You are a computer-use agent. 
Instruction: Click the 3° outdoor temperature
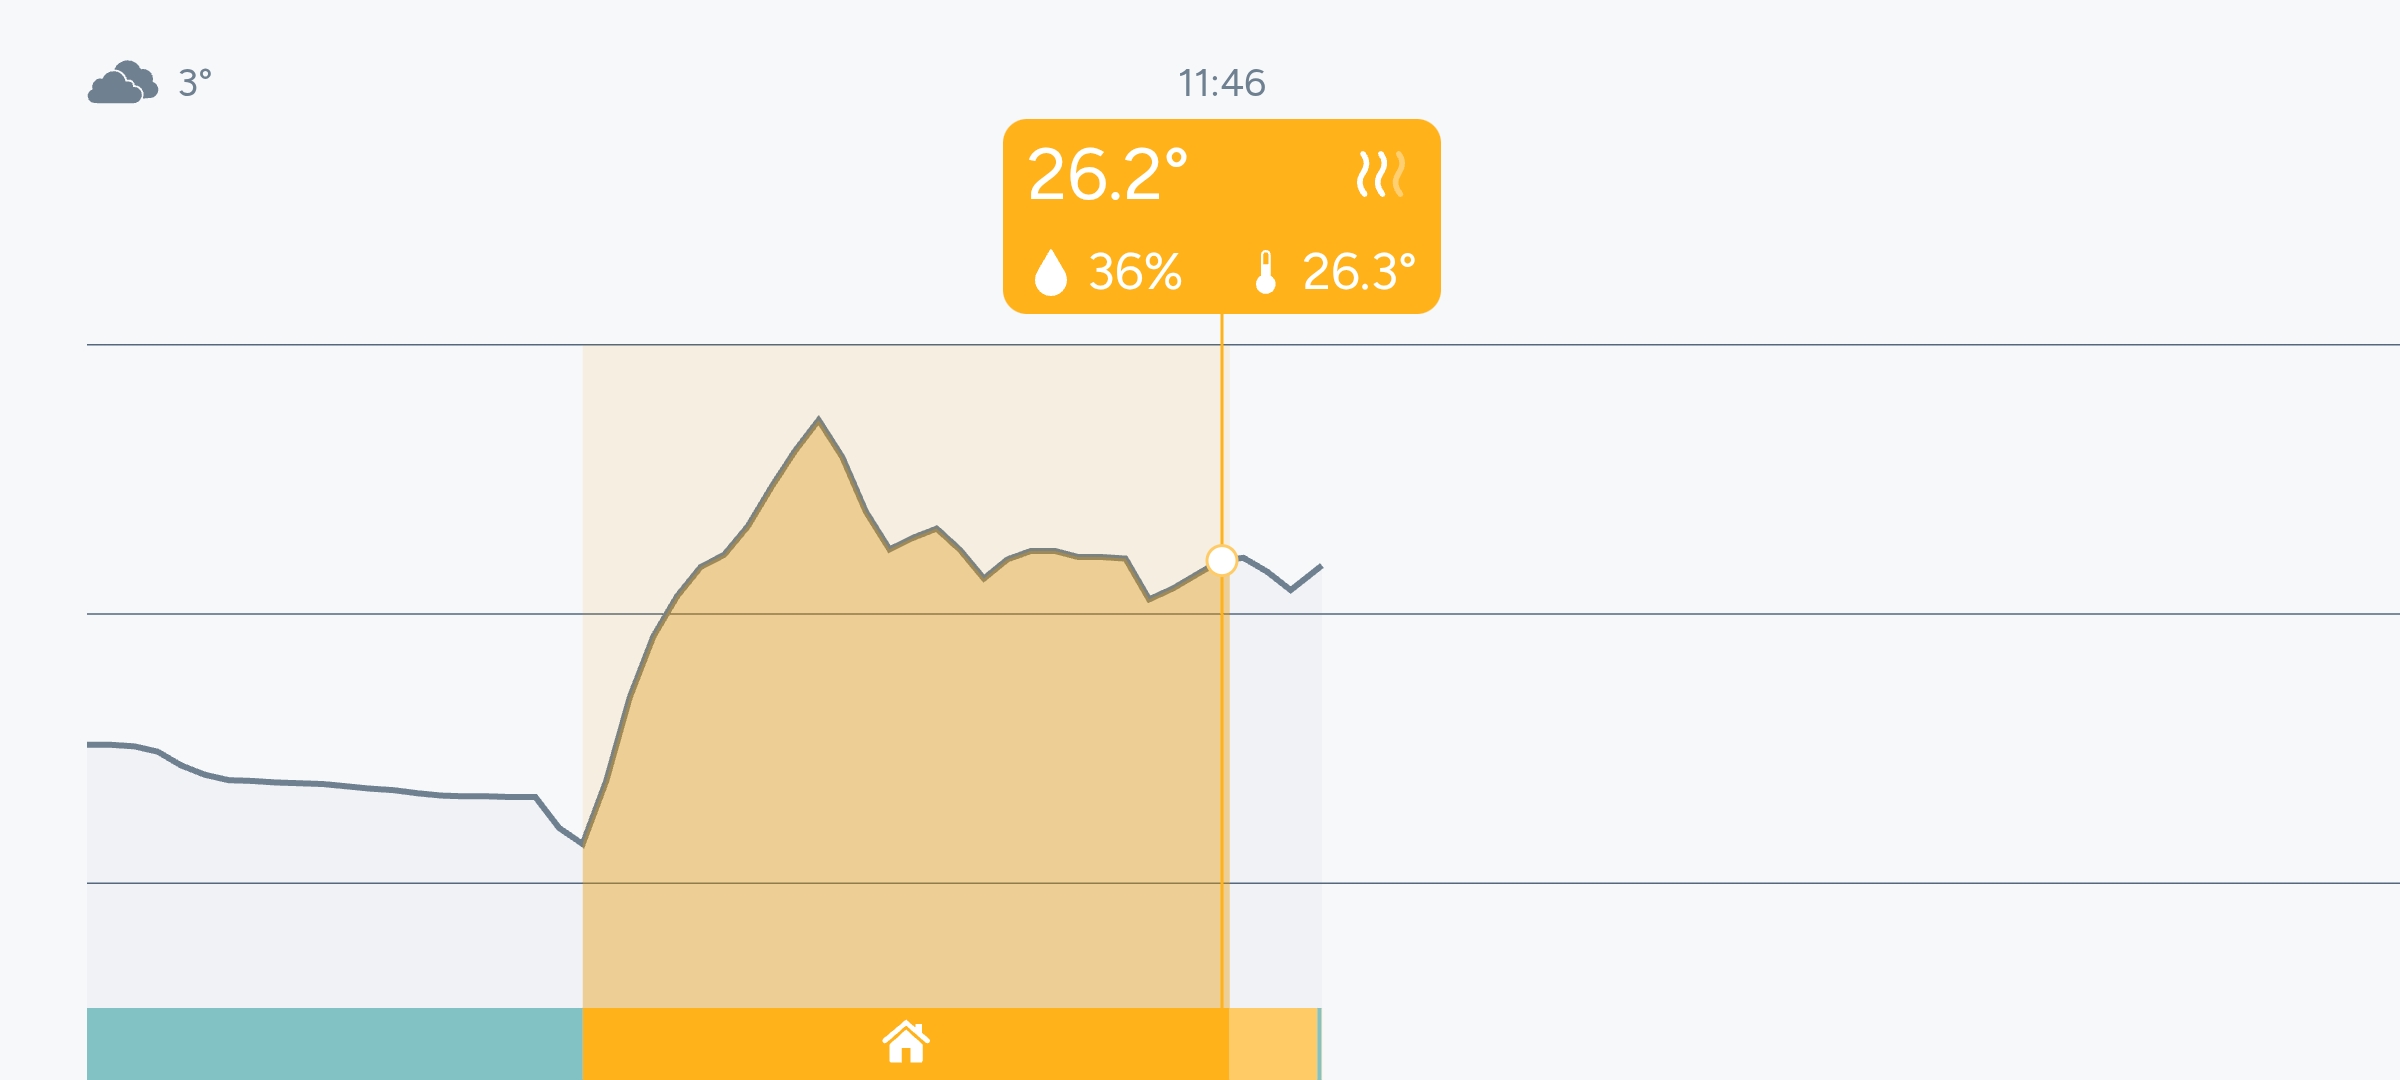195,83
